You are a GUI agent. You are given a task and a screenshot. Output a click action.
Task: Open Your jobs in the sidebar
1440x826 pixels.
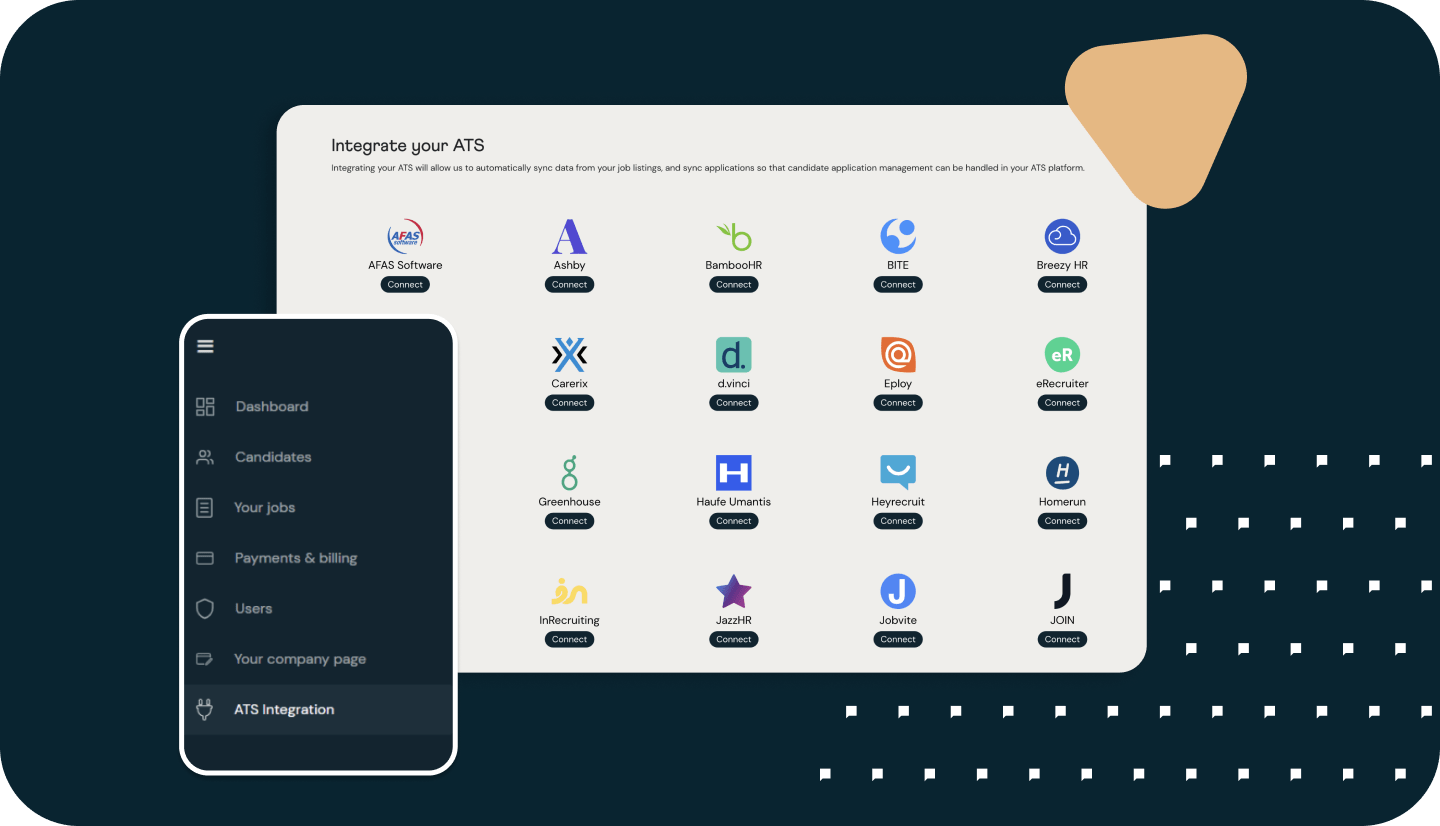click(320, 507)
